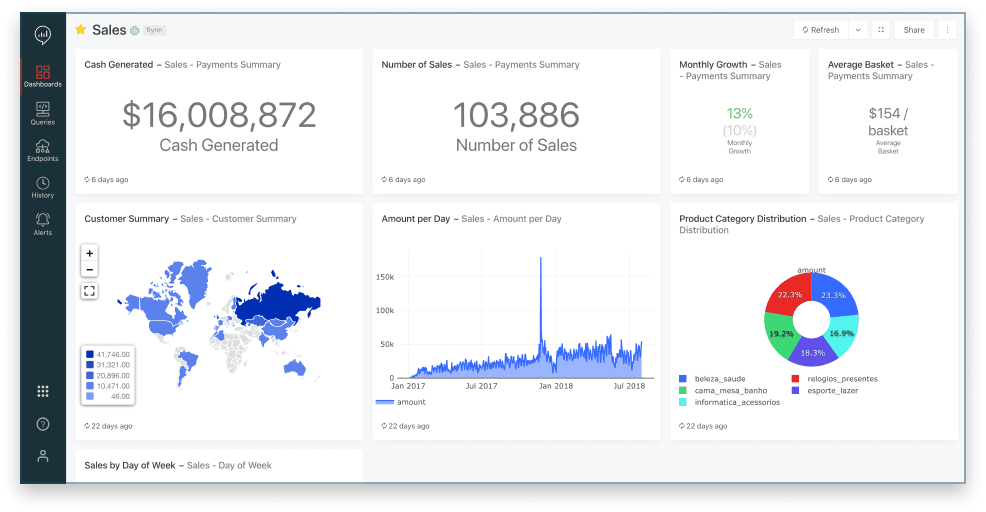Click the Redash logo icon
Screen dimensions: 986x512
click(x=43, y=35)
